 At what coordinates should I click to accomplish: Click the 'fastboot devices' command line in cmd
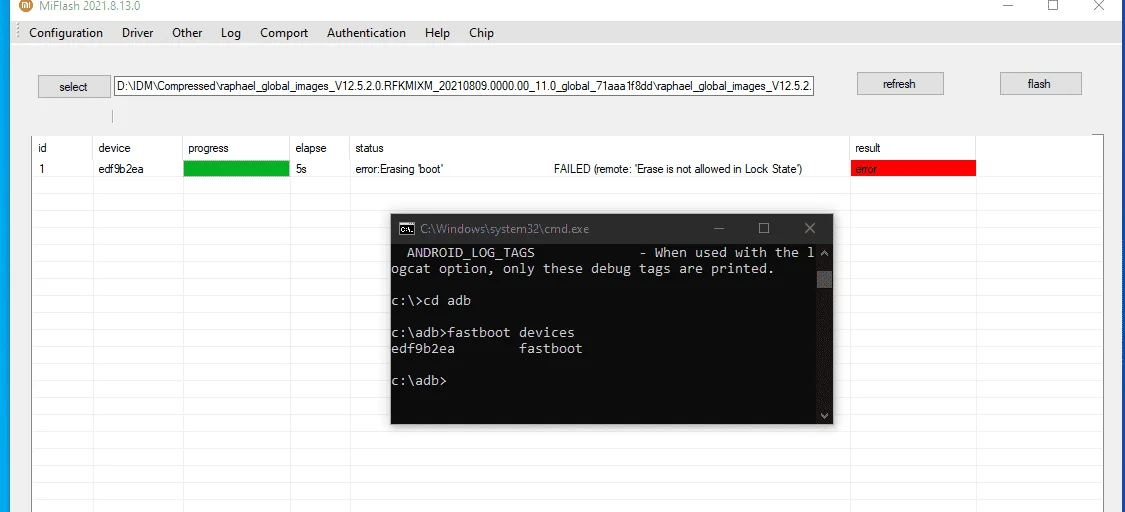click(x=483, y=333)
